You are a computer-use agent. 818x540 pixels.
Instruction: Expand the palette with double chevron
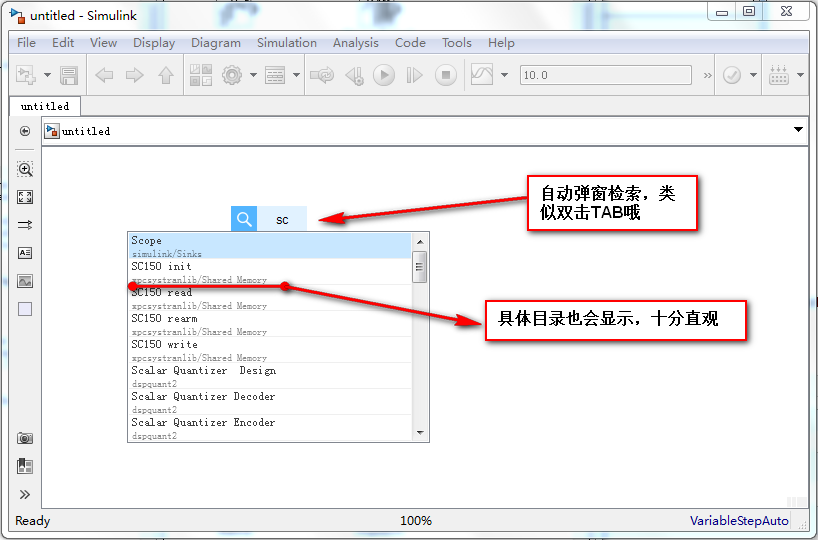(25, 495)
